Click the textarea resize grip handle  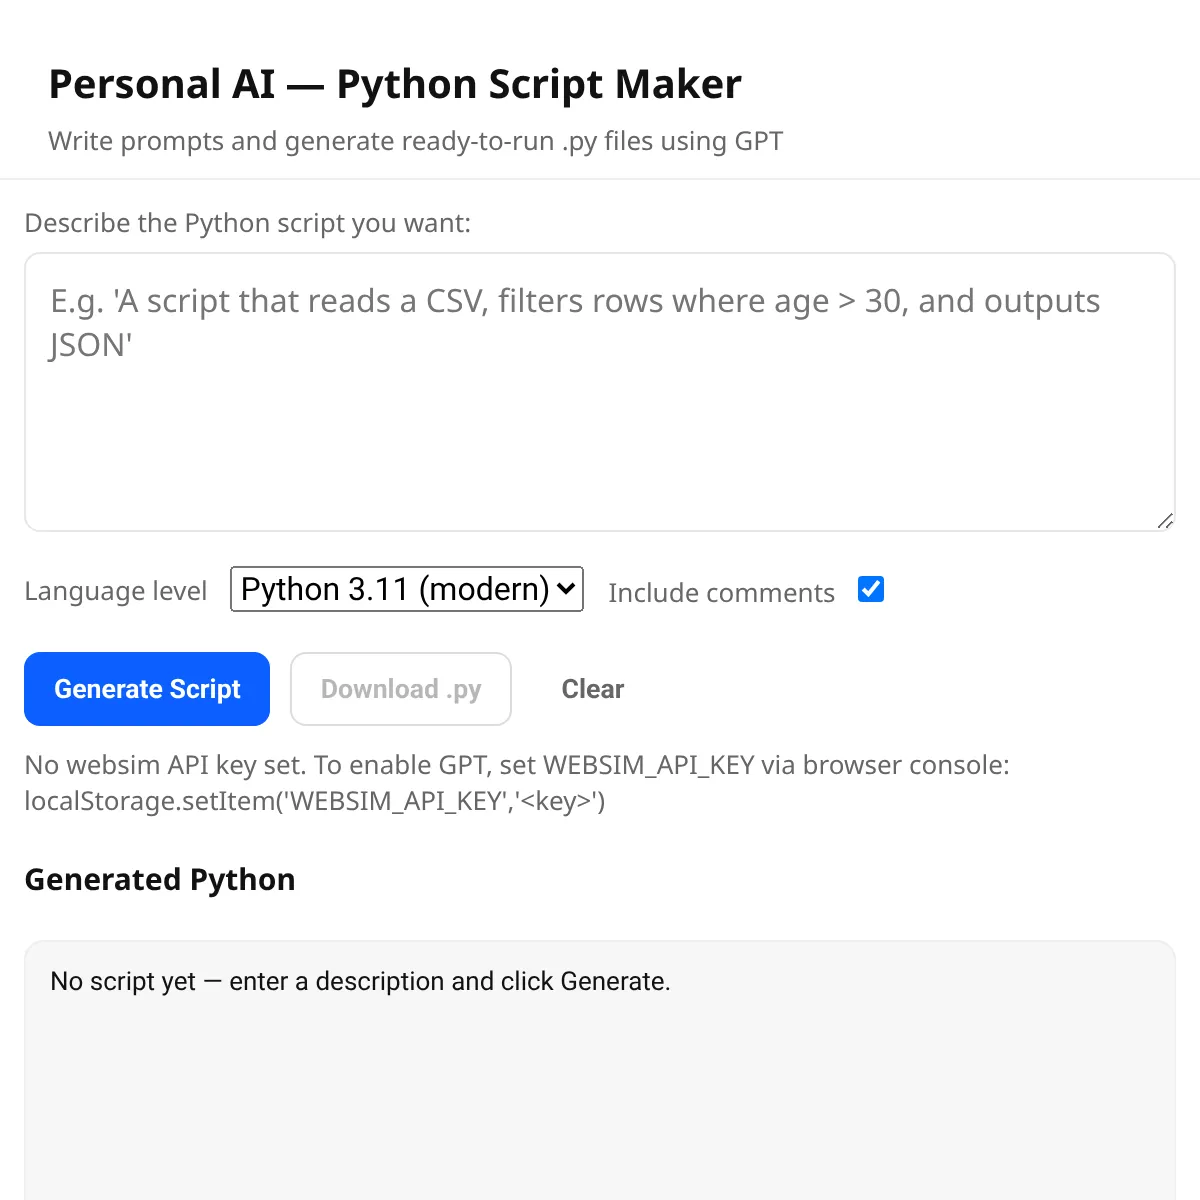[1164, 519]
